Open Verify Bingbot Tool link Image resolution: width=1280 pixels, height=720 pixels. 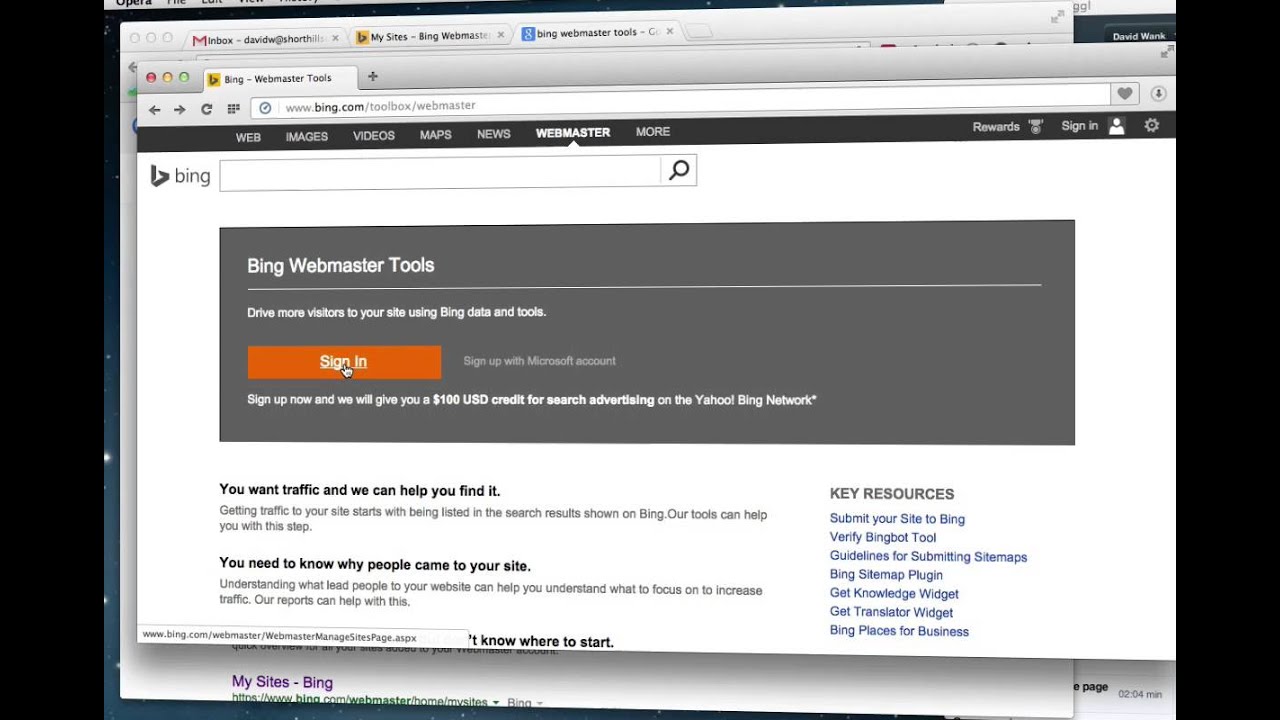pyautogui.click(x=883, y=538)
